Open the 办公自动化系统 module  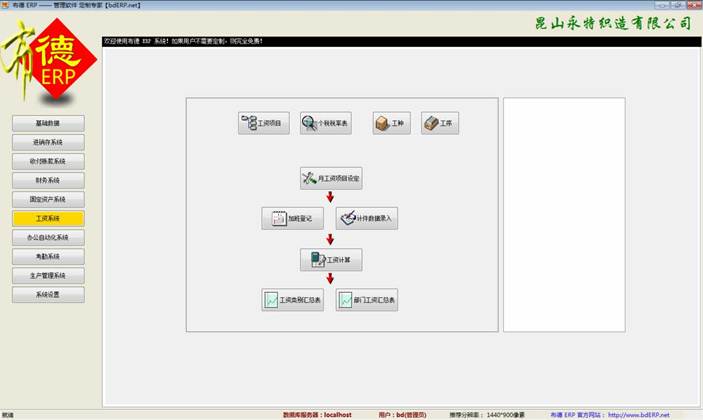48,237
